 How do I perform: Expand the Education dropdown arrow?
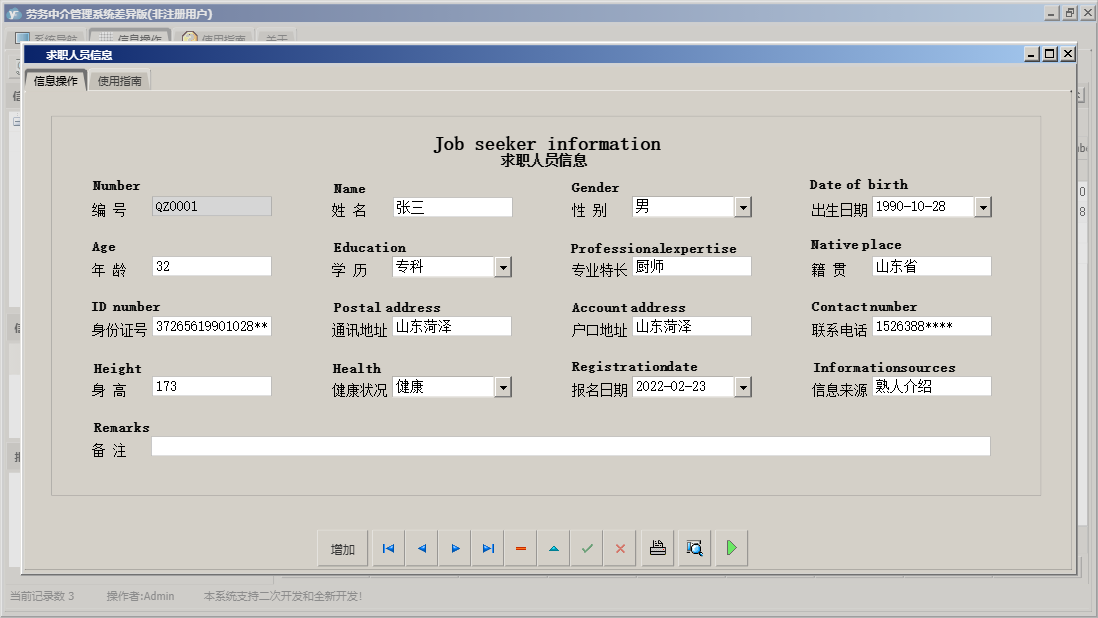503,267
